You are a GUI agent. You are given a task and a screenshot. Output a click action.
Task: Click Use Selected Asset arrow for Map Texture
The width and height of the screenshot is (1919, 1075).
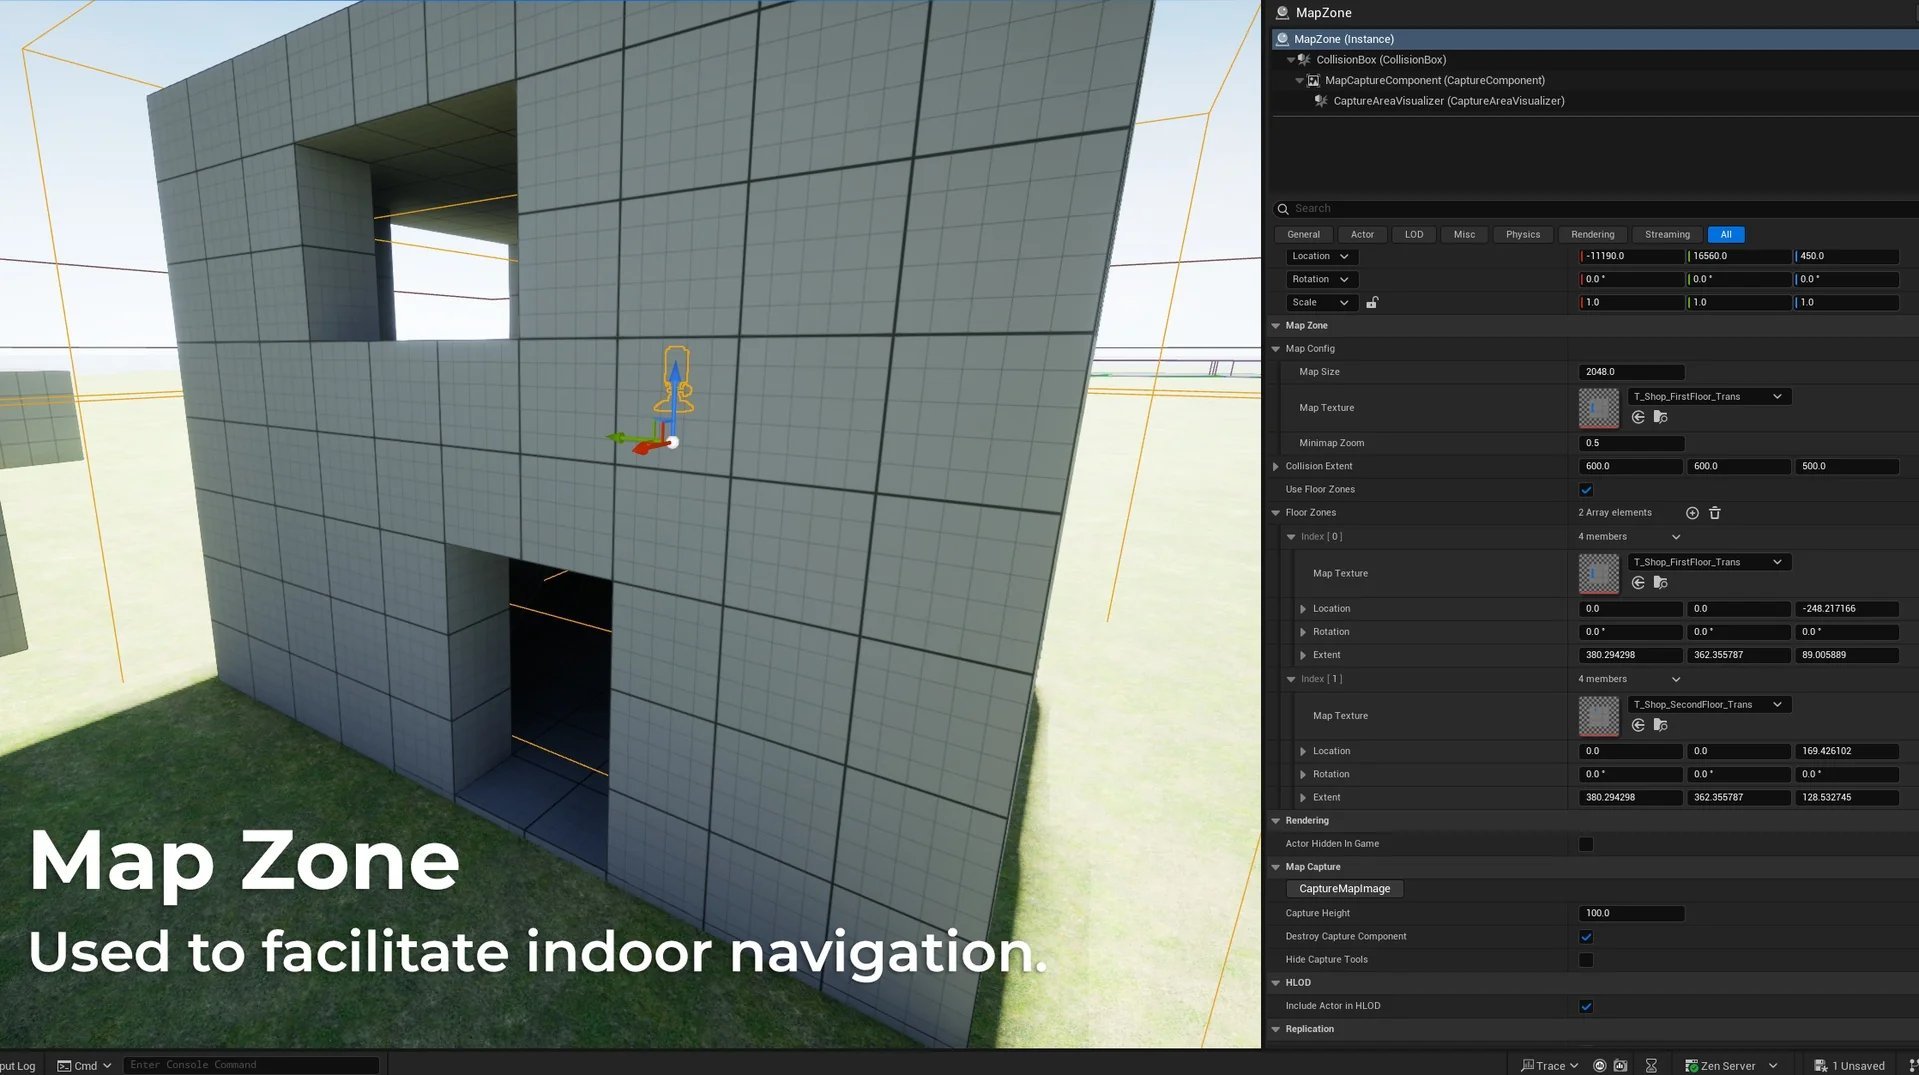1637,417
